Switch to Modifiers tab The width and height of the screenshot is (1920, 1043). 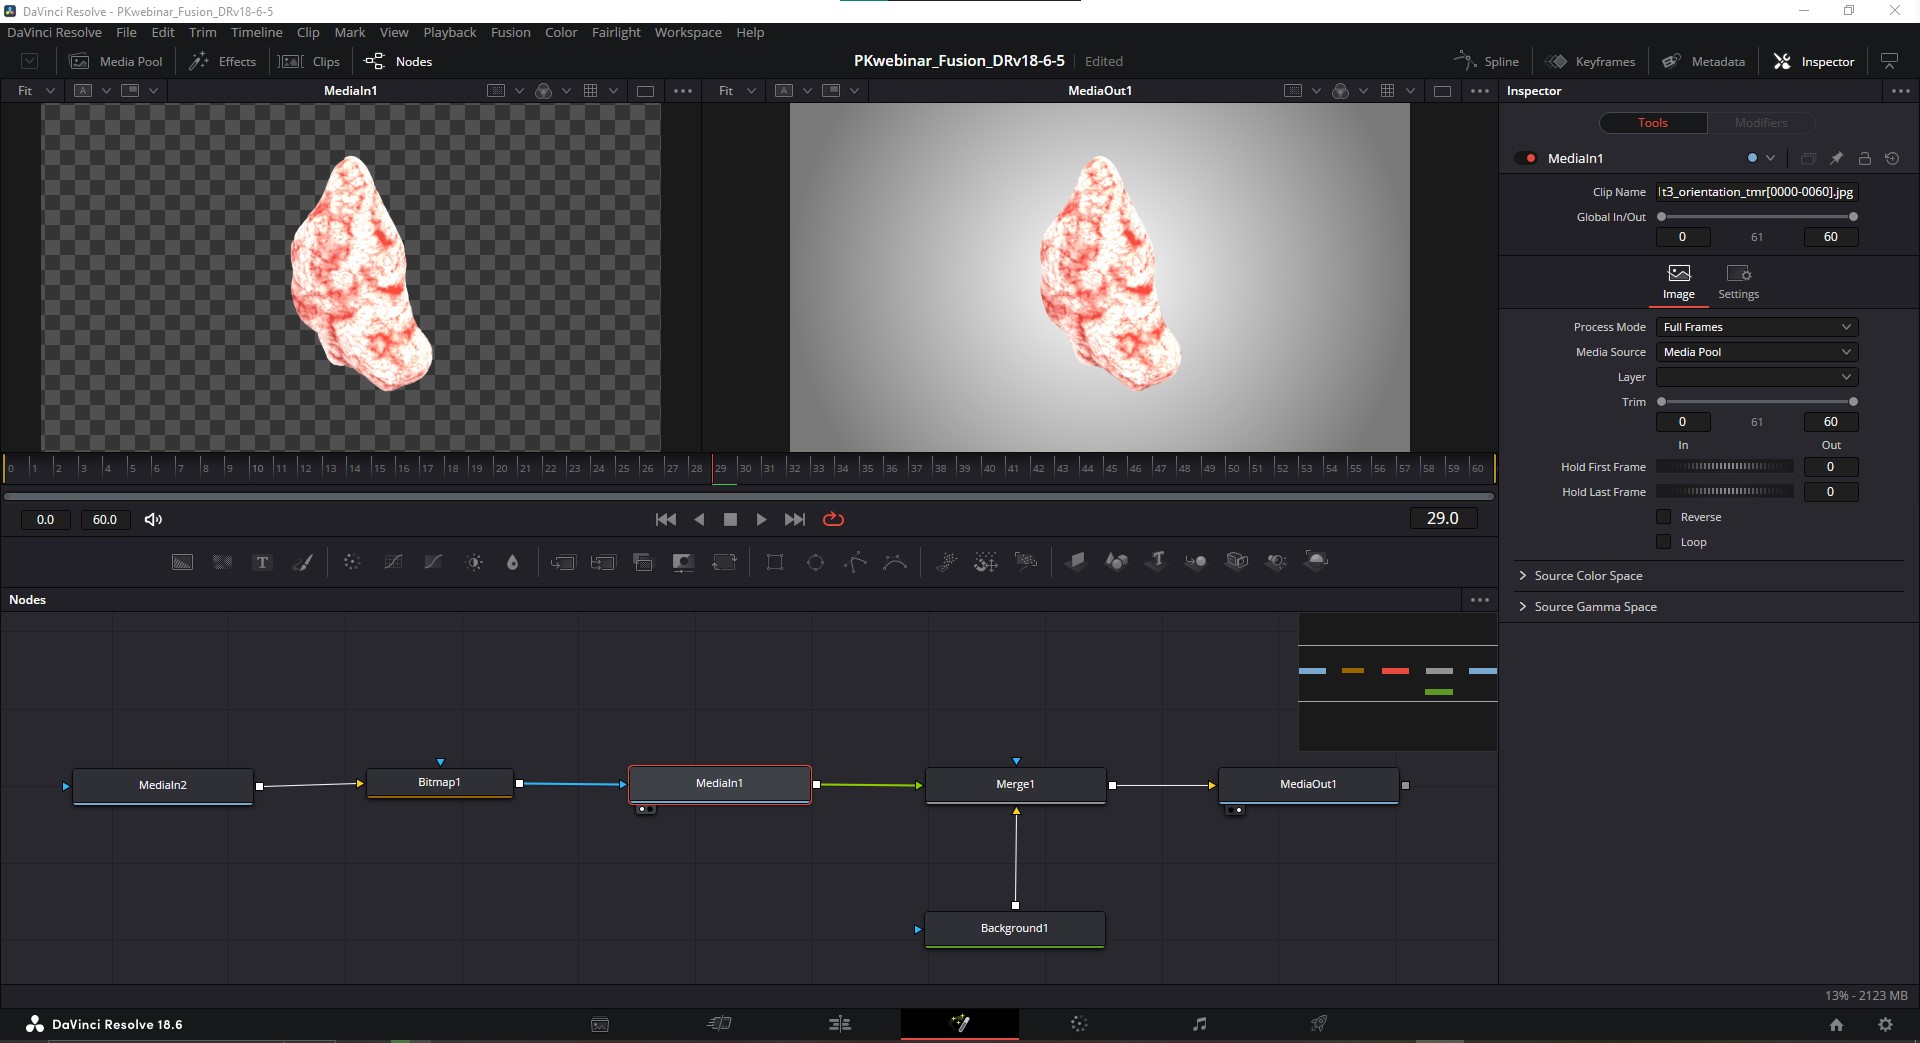1760,123
